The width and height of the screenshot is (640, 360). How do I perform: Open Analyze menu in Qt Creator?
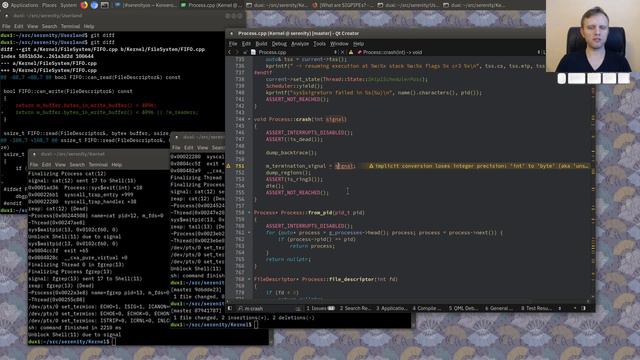pyautogui.click(x=300, y=44)
